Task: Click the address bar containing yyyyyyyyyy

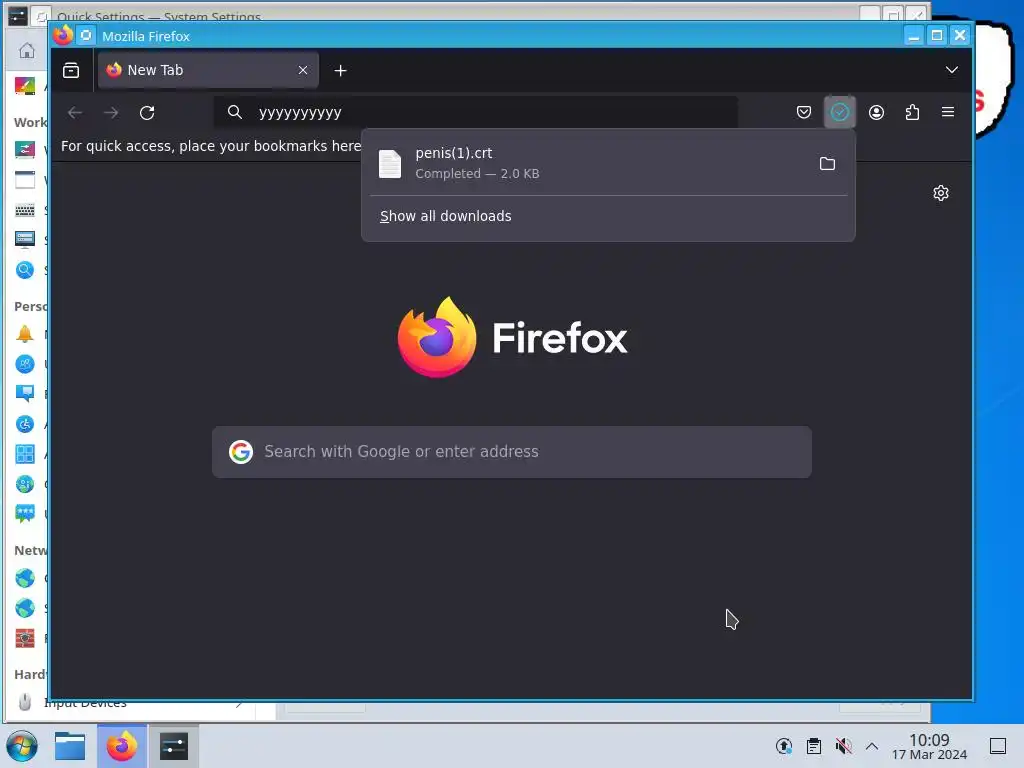Action: point(476,112)
